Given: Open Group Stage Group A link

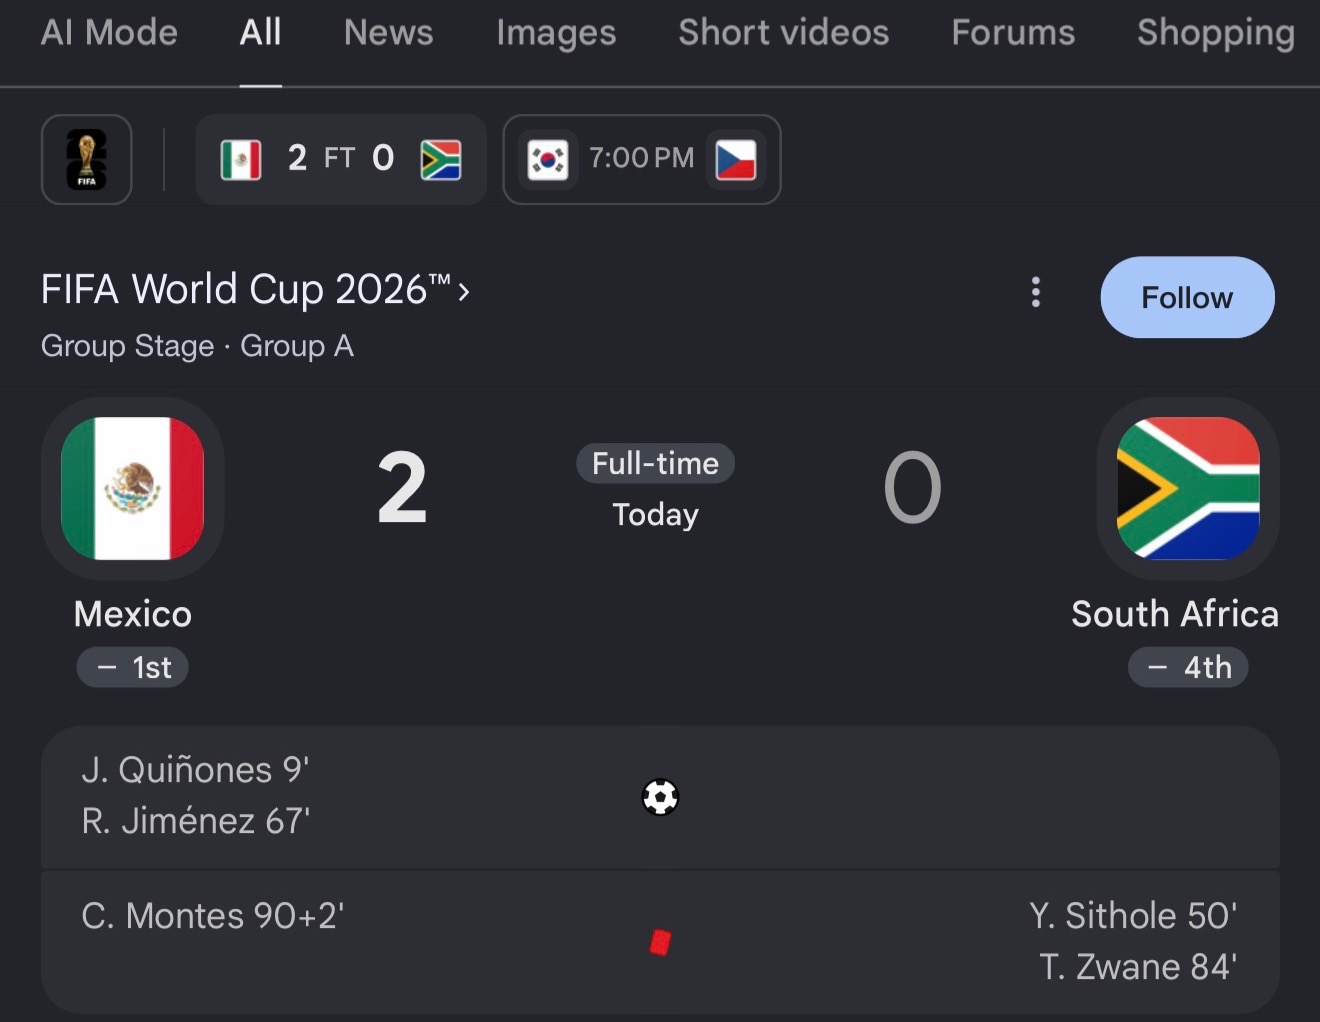Looking at the screenshot, I should coord(197,346).
